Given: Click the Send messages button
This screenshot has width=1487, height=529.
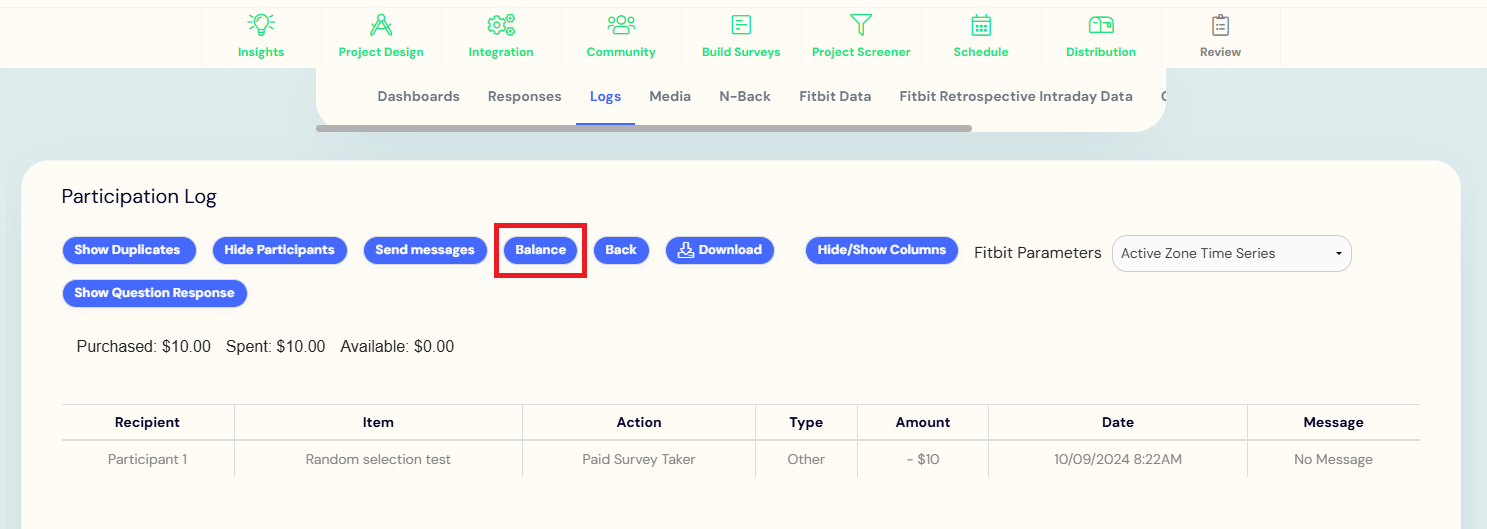Looking at the screenshot, I should (425, 250).
